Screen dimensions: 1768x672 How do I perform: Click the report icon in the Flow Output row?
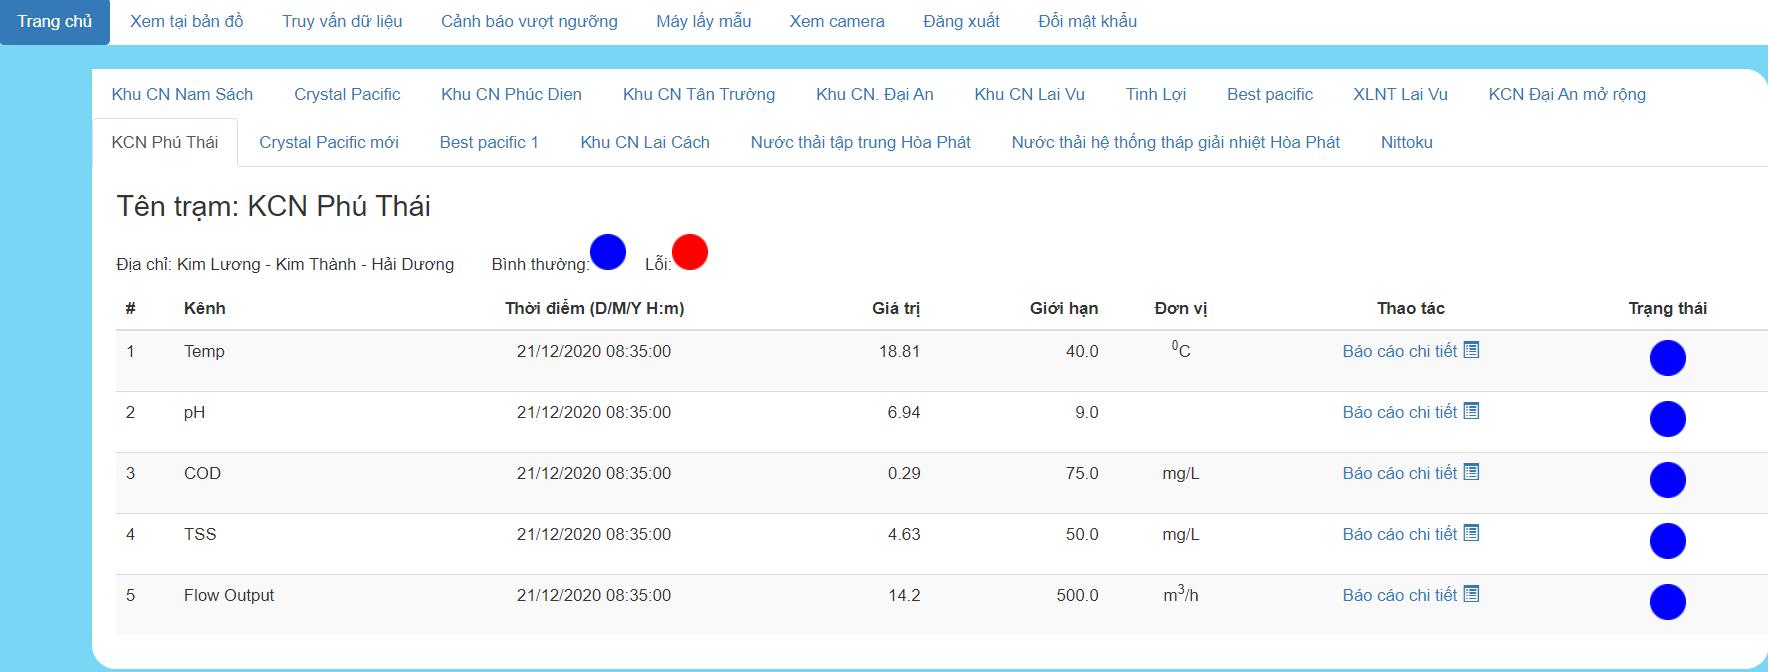click(x=1471, y=594)
